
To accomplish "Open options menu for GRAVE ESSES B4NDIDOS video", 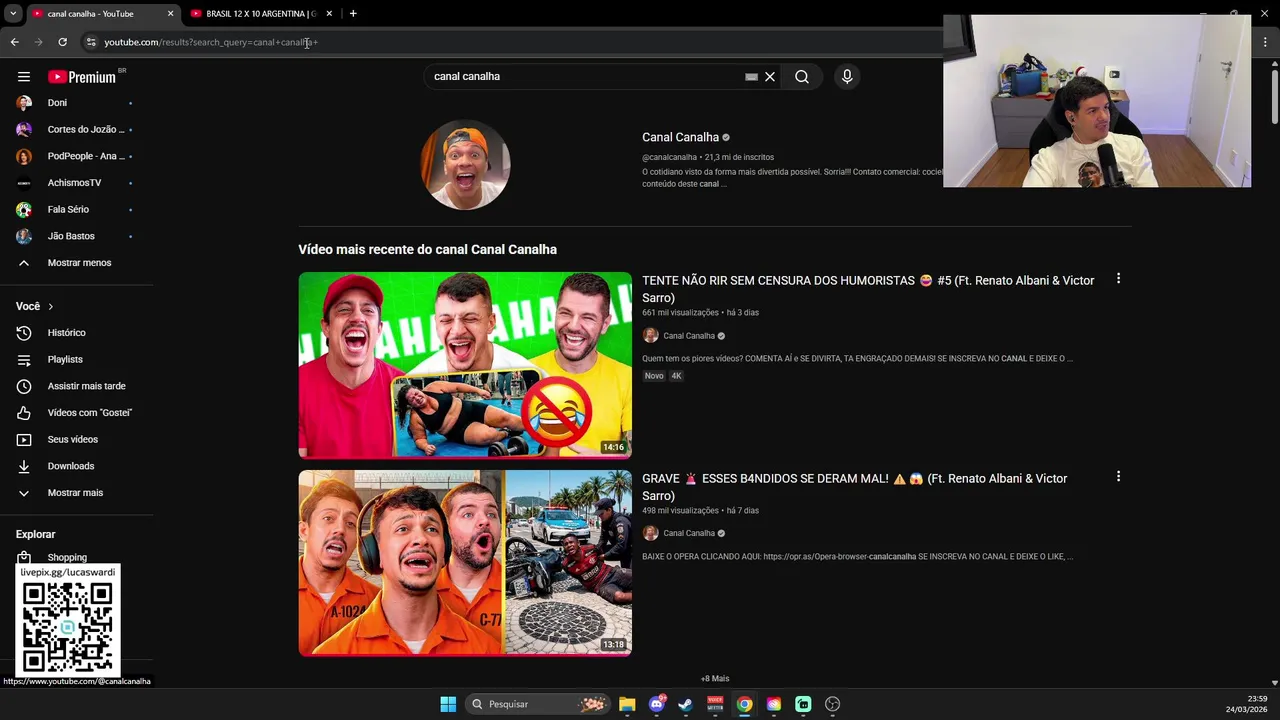I will [x=1118, y=477].
